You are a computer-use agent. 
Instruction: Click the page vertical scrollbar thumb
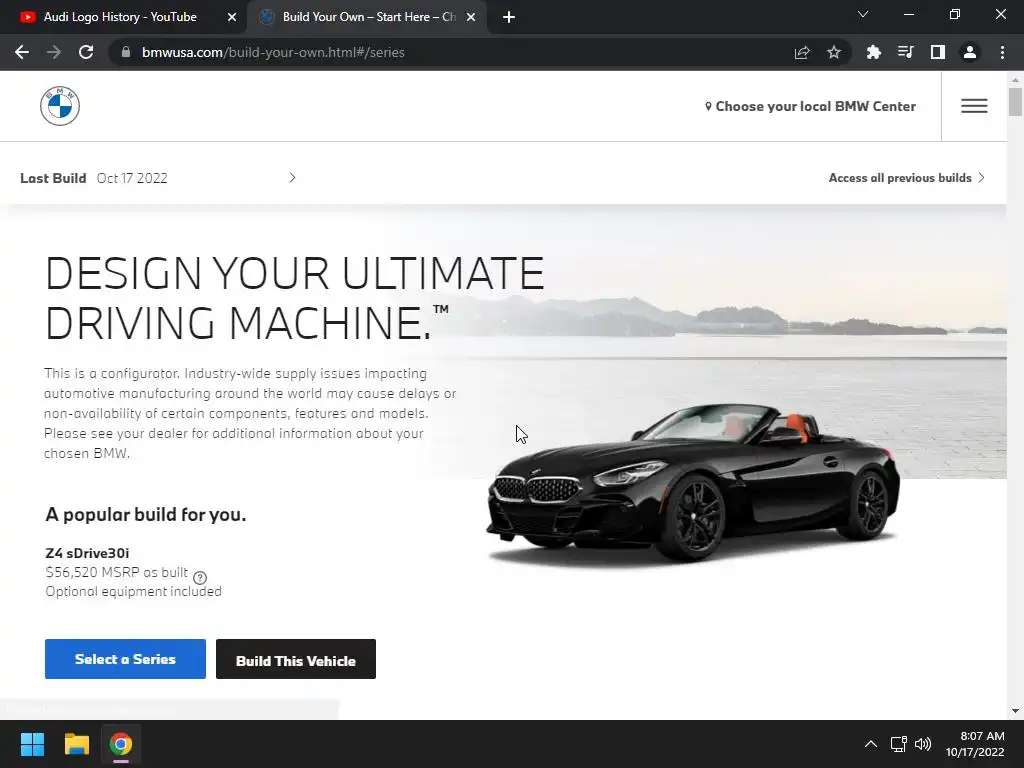(1015, 102)
